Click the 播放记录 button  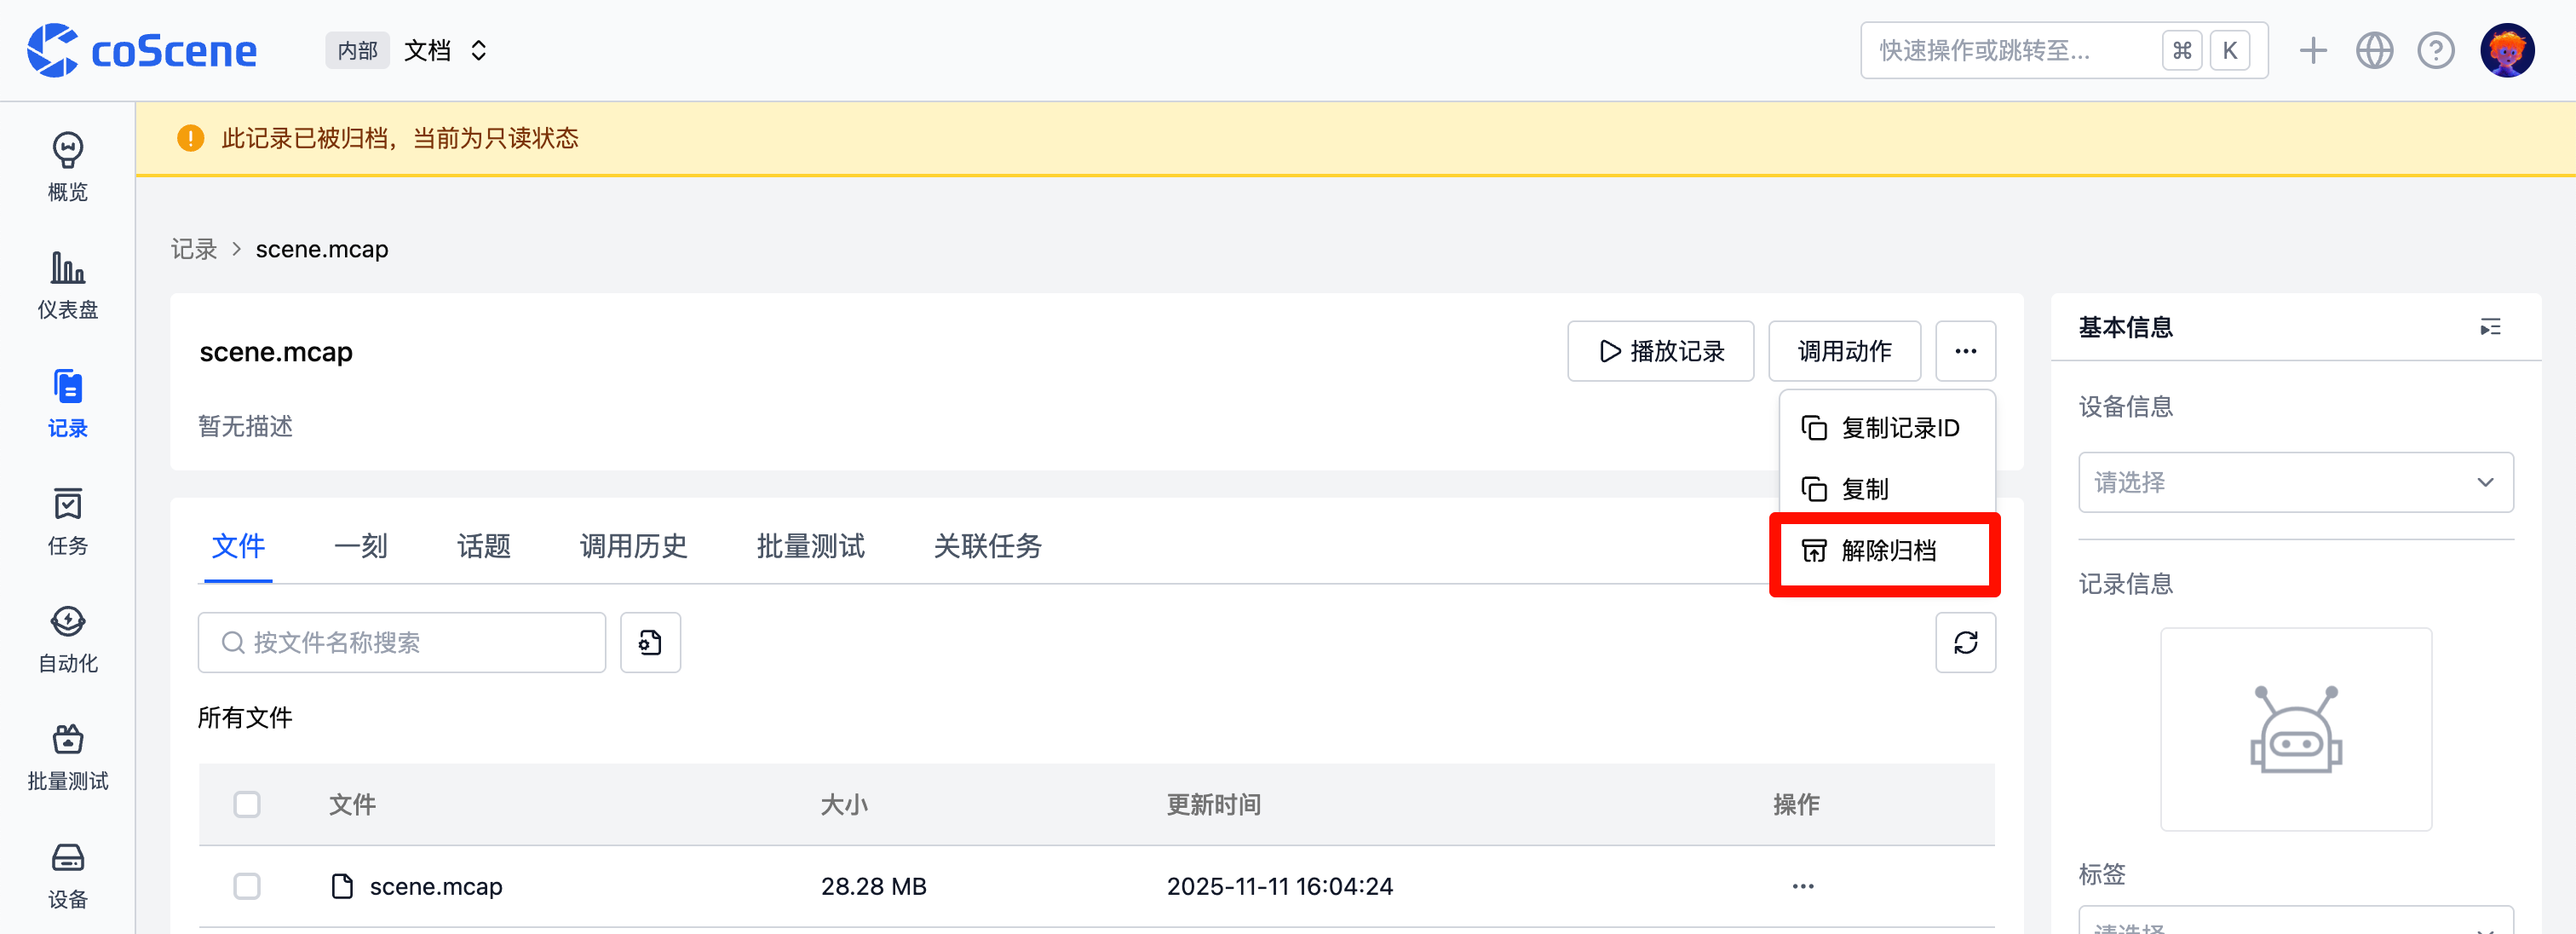[1660, 351]
